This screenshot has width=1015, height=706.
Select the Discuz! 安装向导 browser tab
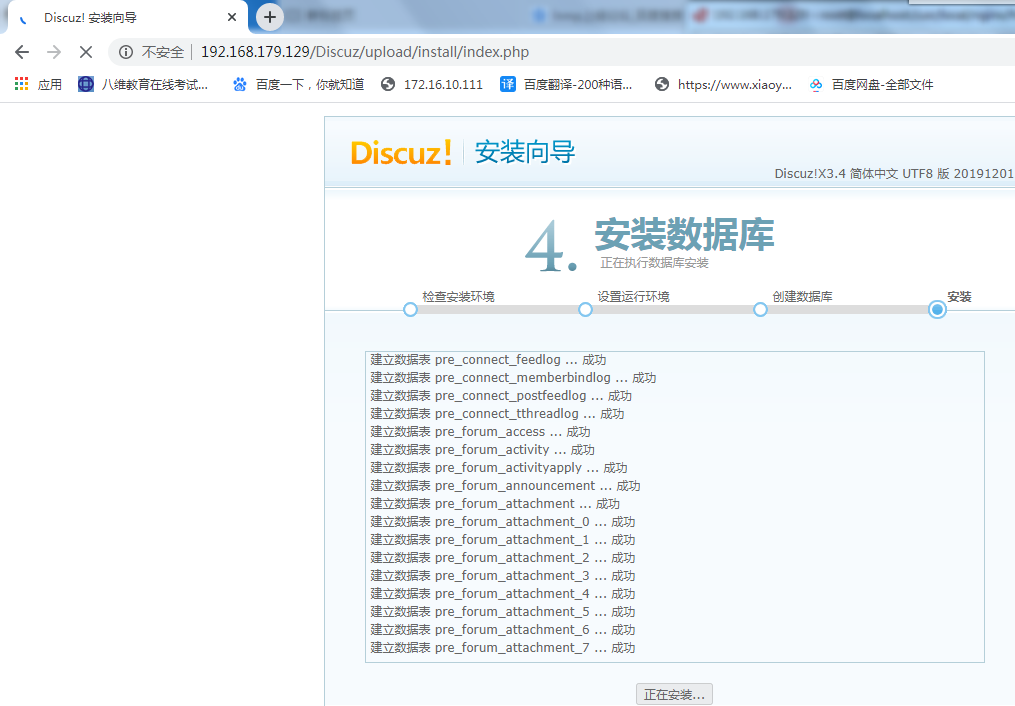point(128,17)
